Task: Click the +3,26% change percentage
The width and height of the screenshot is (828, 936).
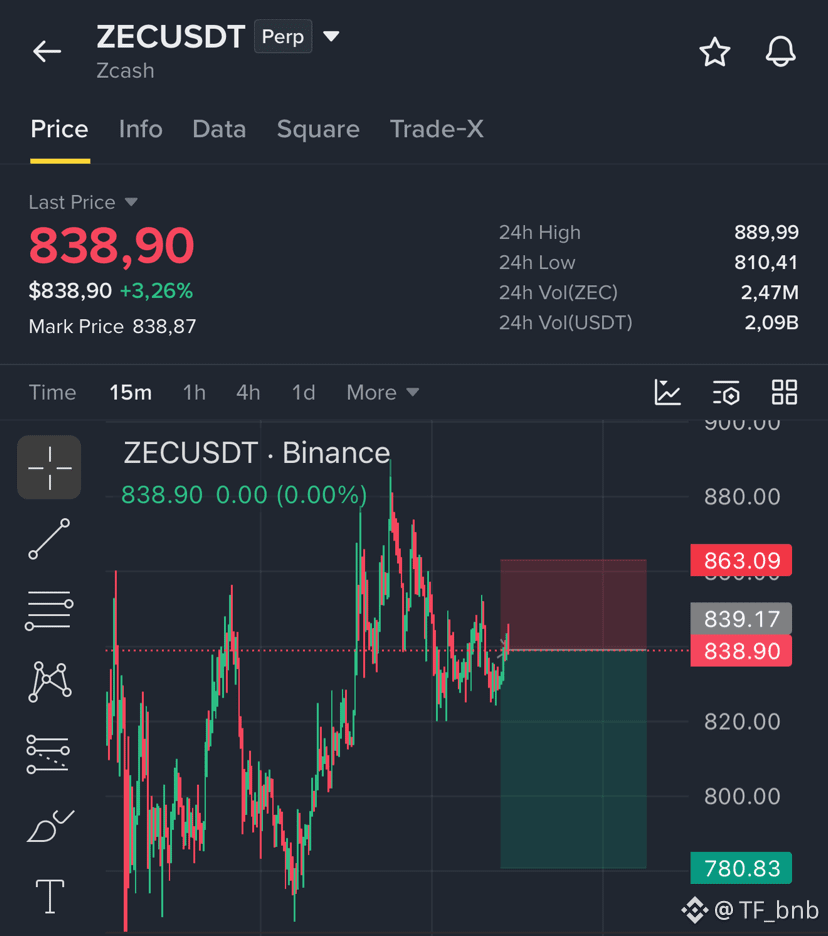Action: pyautogui.click(x=156, y=291)
